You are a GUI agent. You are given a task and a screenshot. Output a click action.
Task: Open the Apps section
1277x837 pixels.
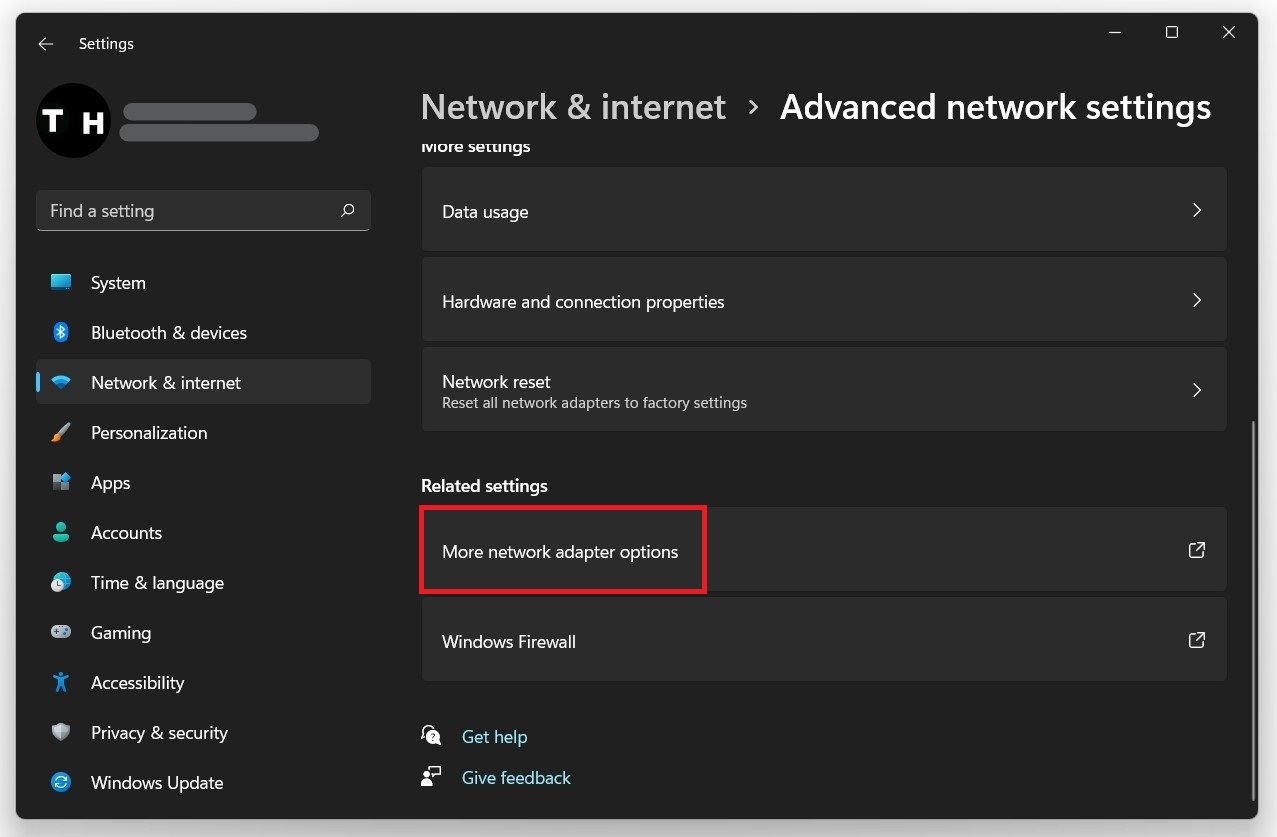point(110,482)
